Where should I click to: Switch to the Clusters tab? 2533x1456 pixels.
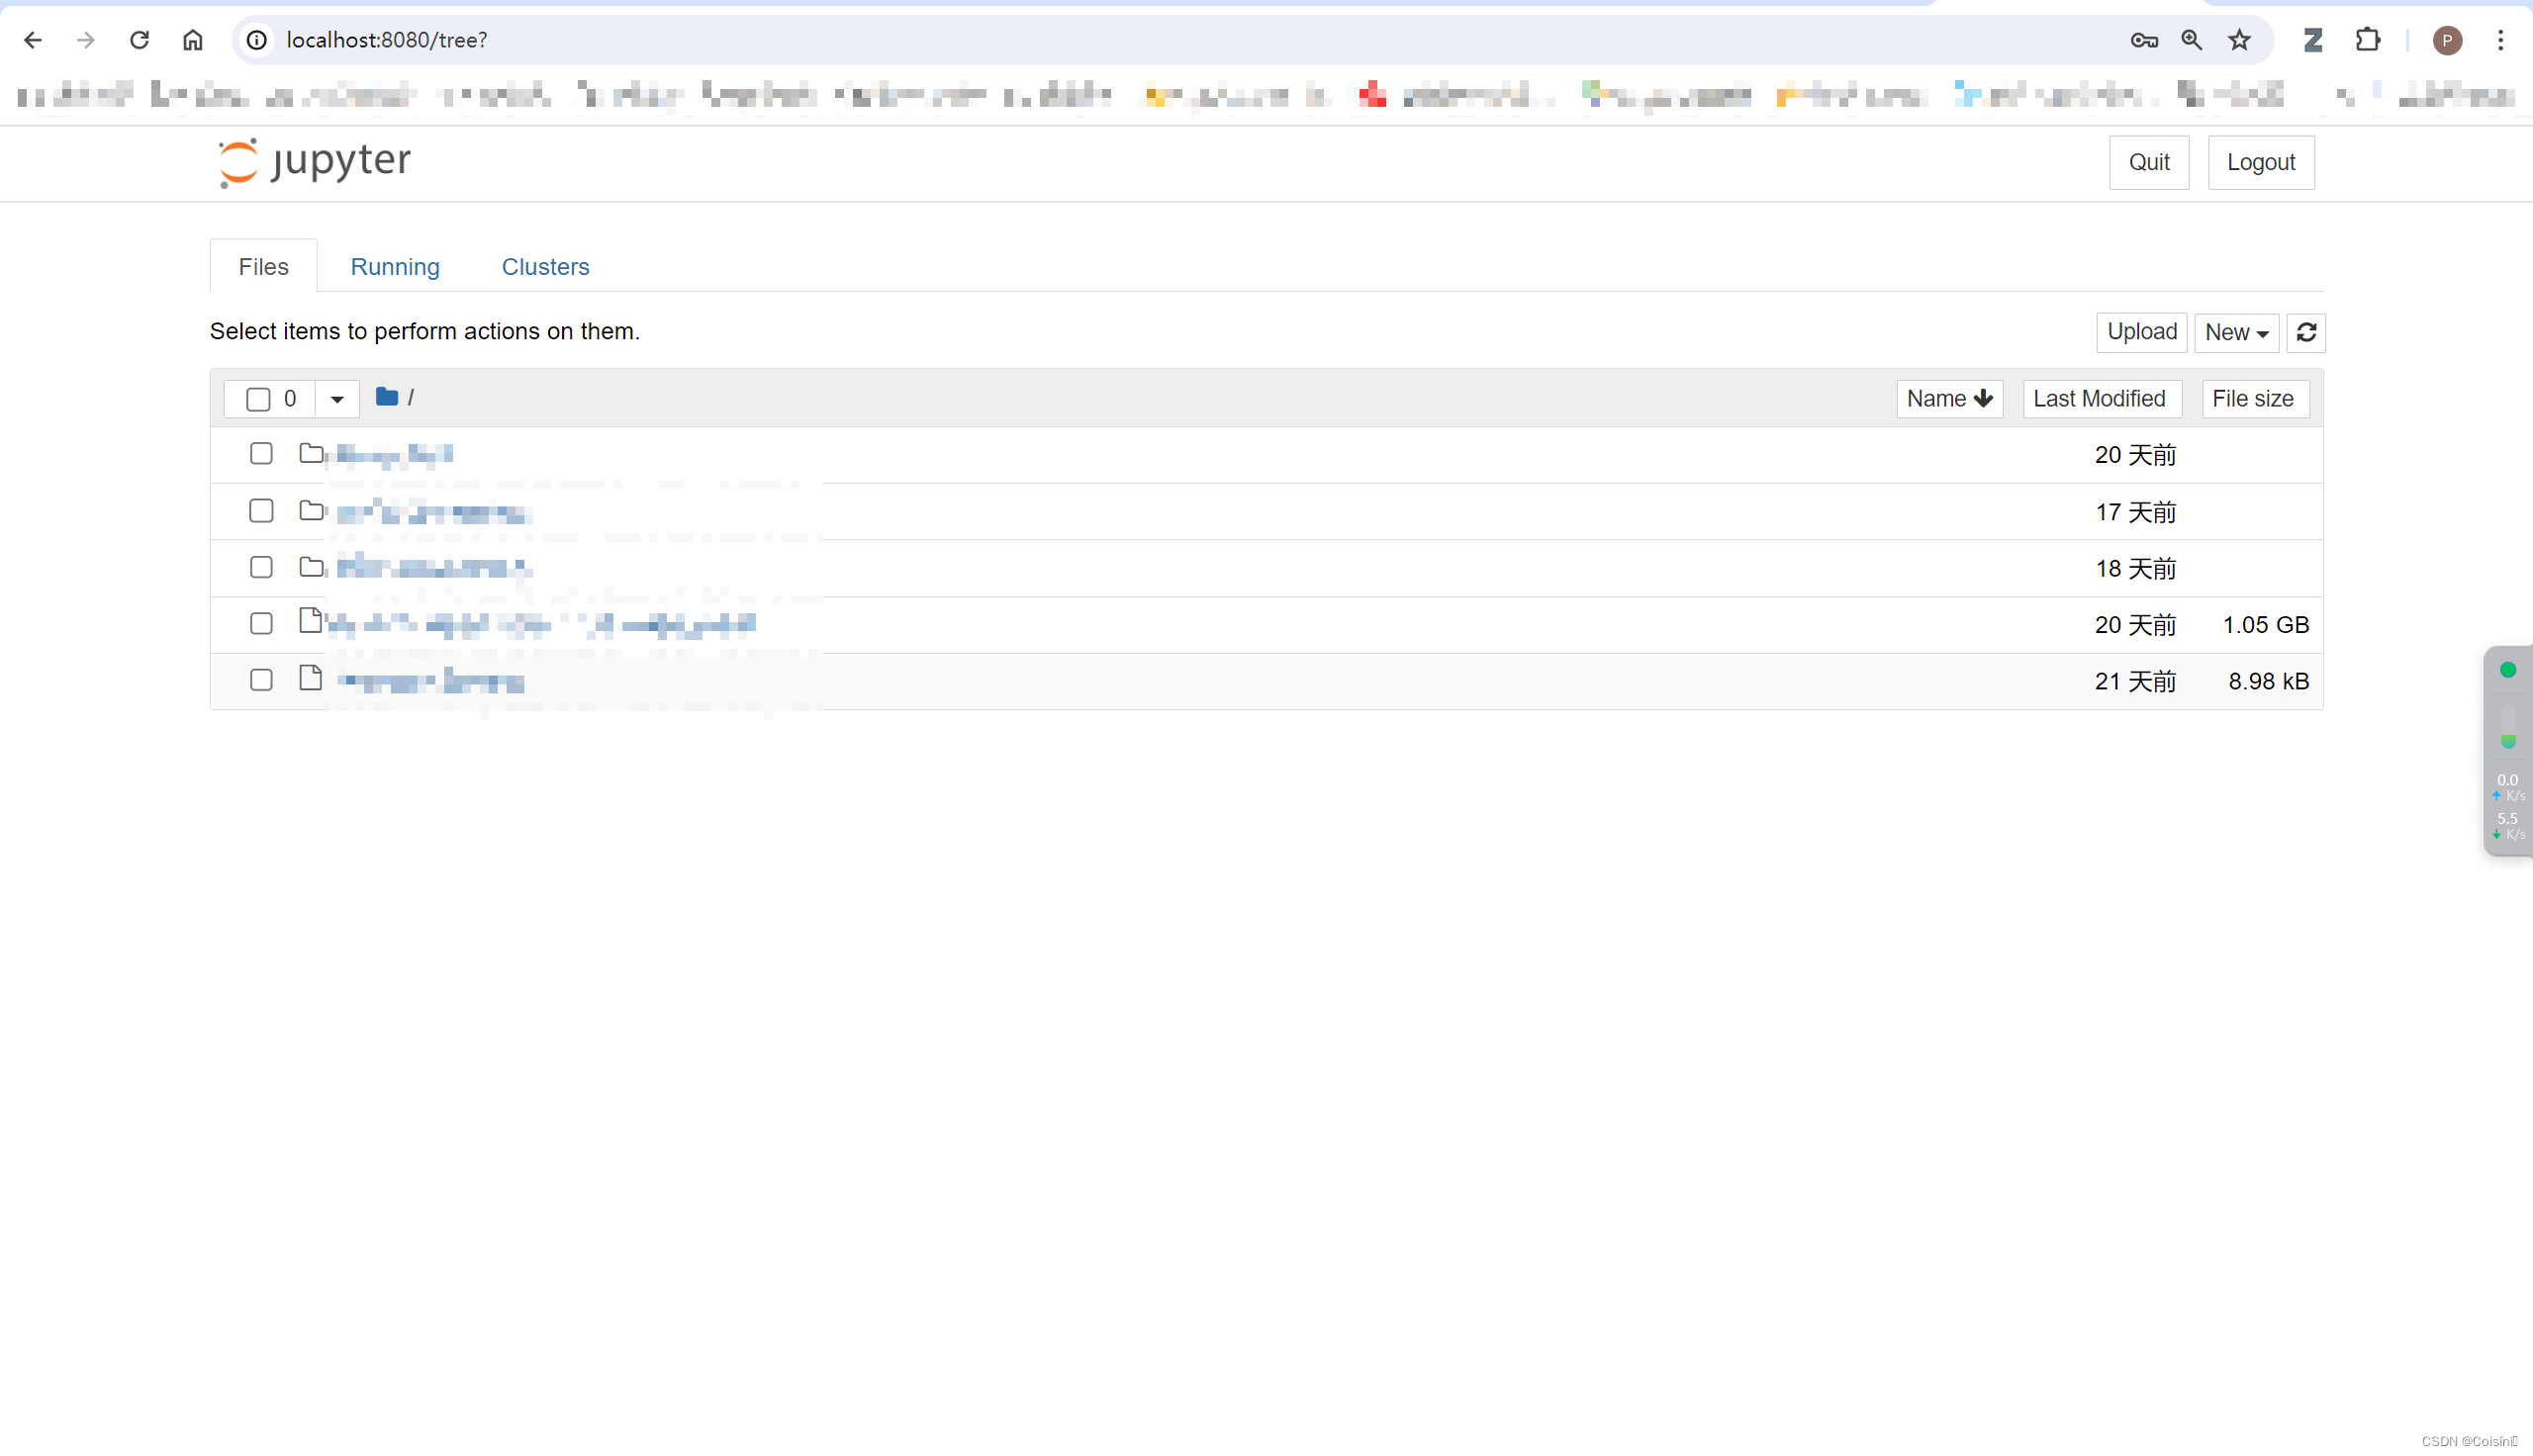(x=545, y=267)
